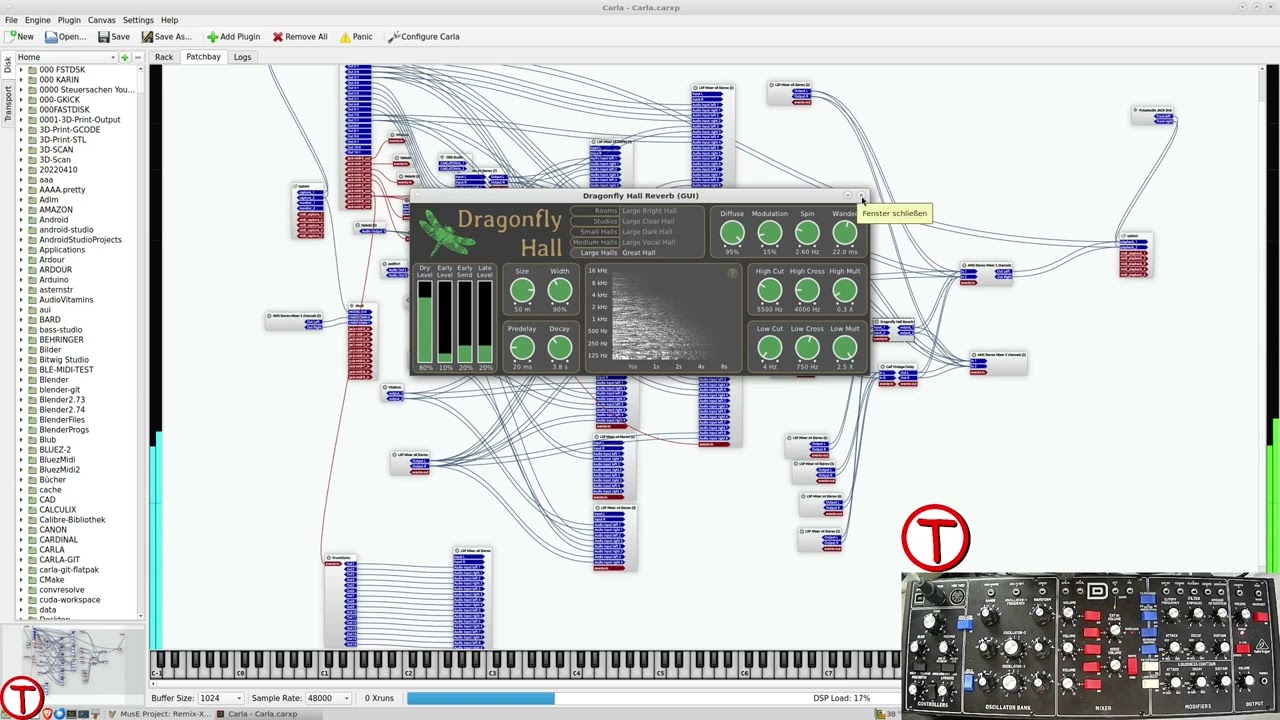
Task: Open the Buffer Size dropdown
Action: (x=221, y=698)
